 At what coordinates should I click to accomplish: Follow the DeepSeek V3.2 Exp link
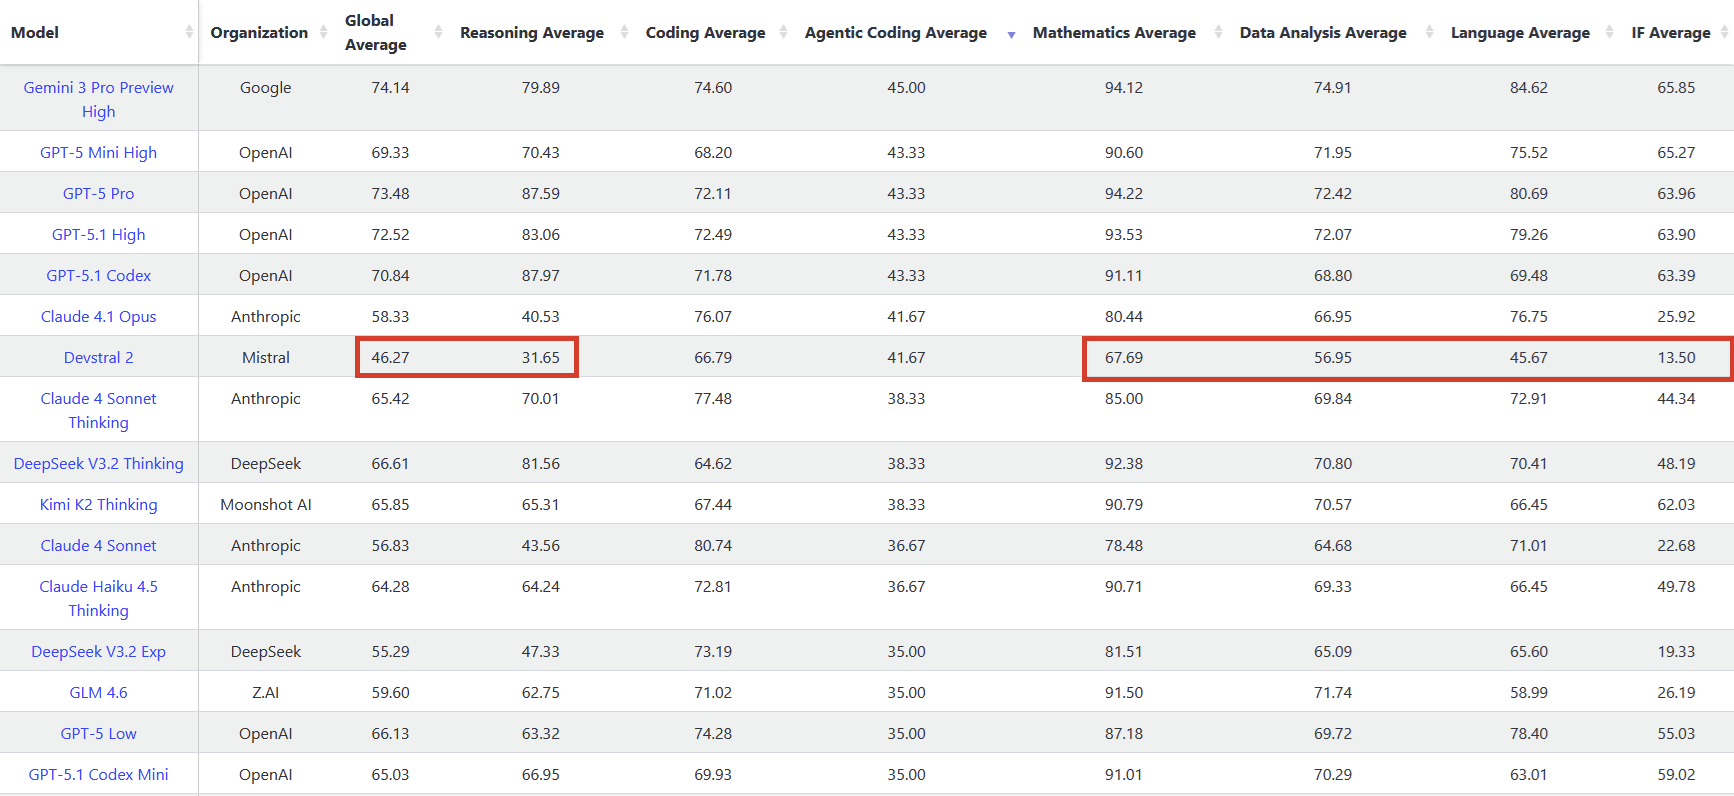(99, 651)
